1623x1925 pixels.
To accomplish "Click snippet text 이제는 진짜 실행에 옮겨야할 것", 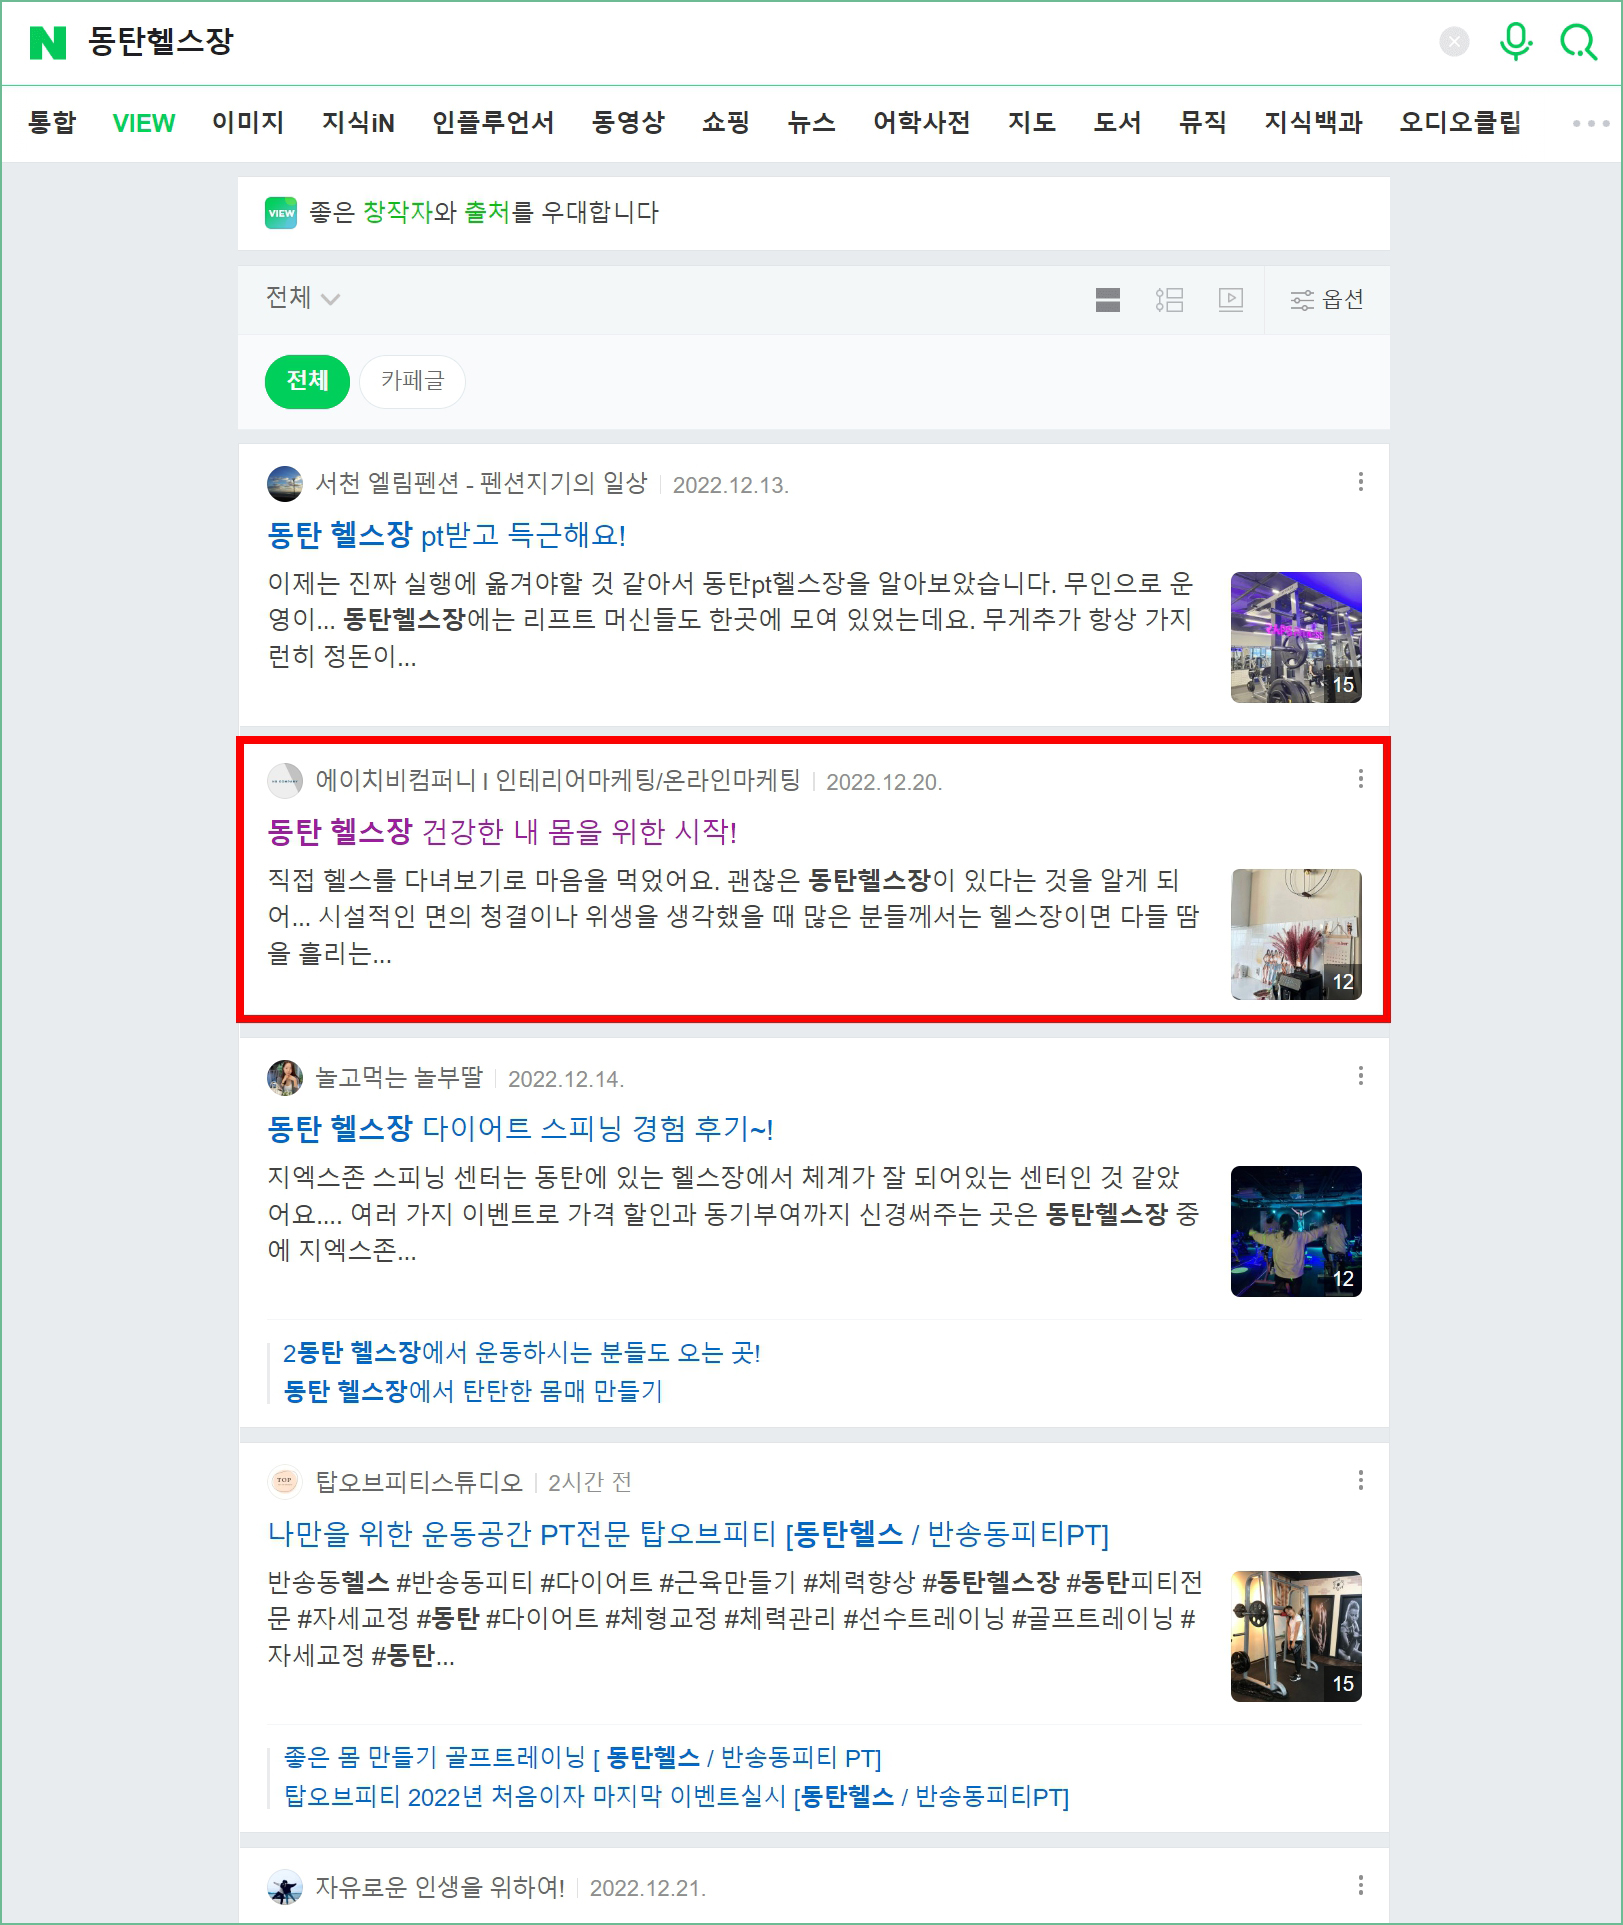I will click(730, 620).
